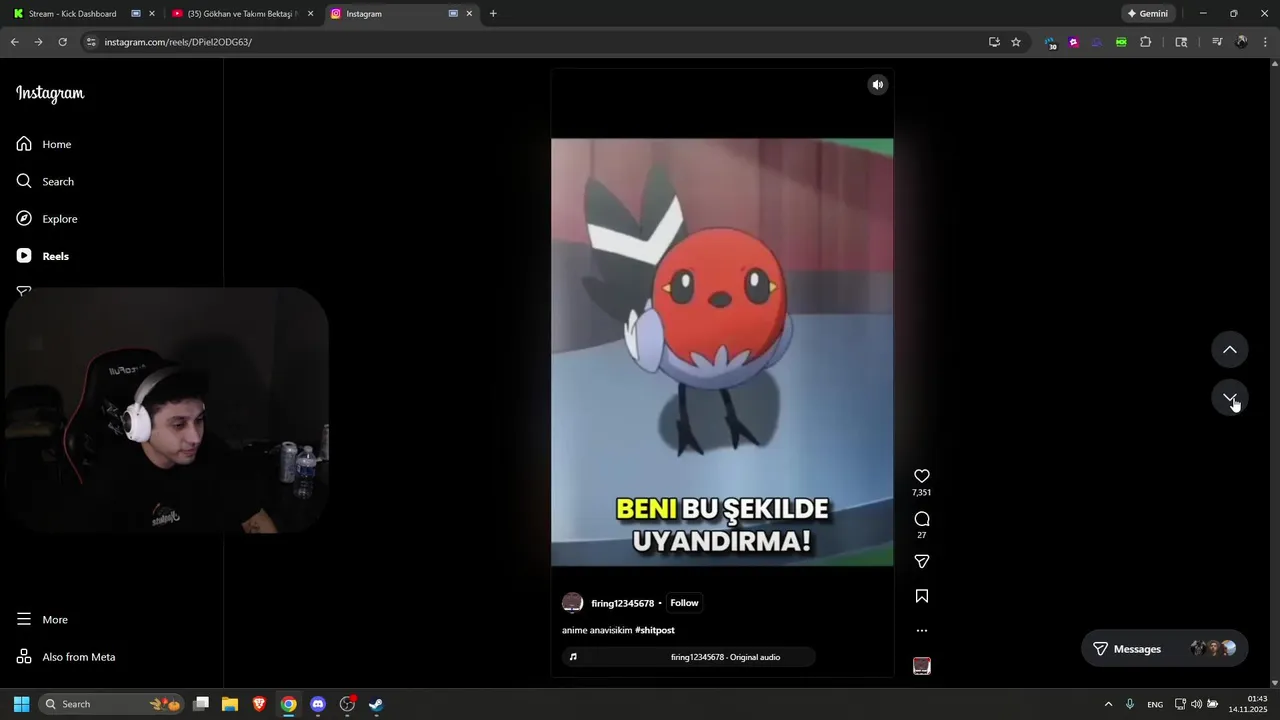Open a new browser tab
The height and width of the screenshot is (720, 1280).
click(x=493, y=14)
